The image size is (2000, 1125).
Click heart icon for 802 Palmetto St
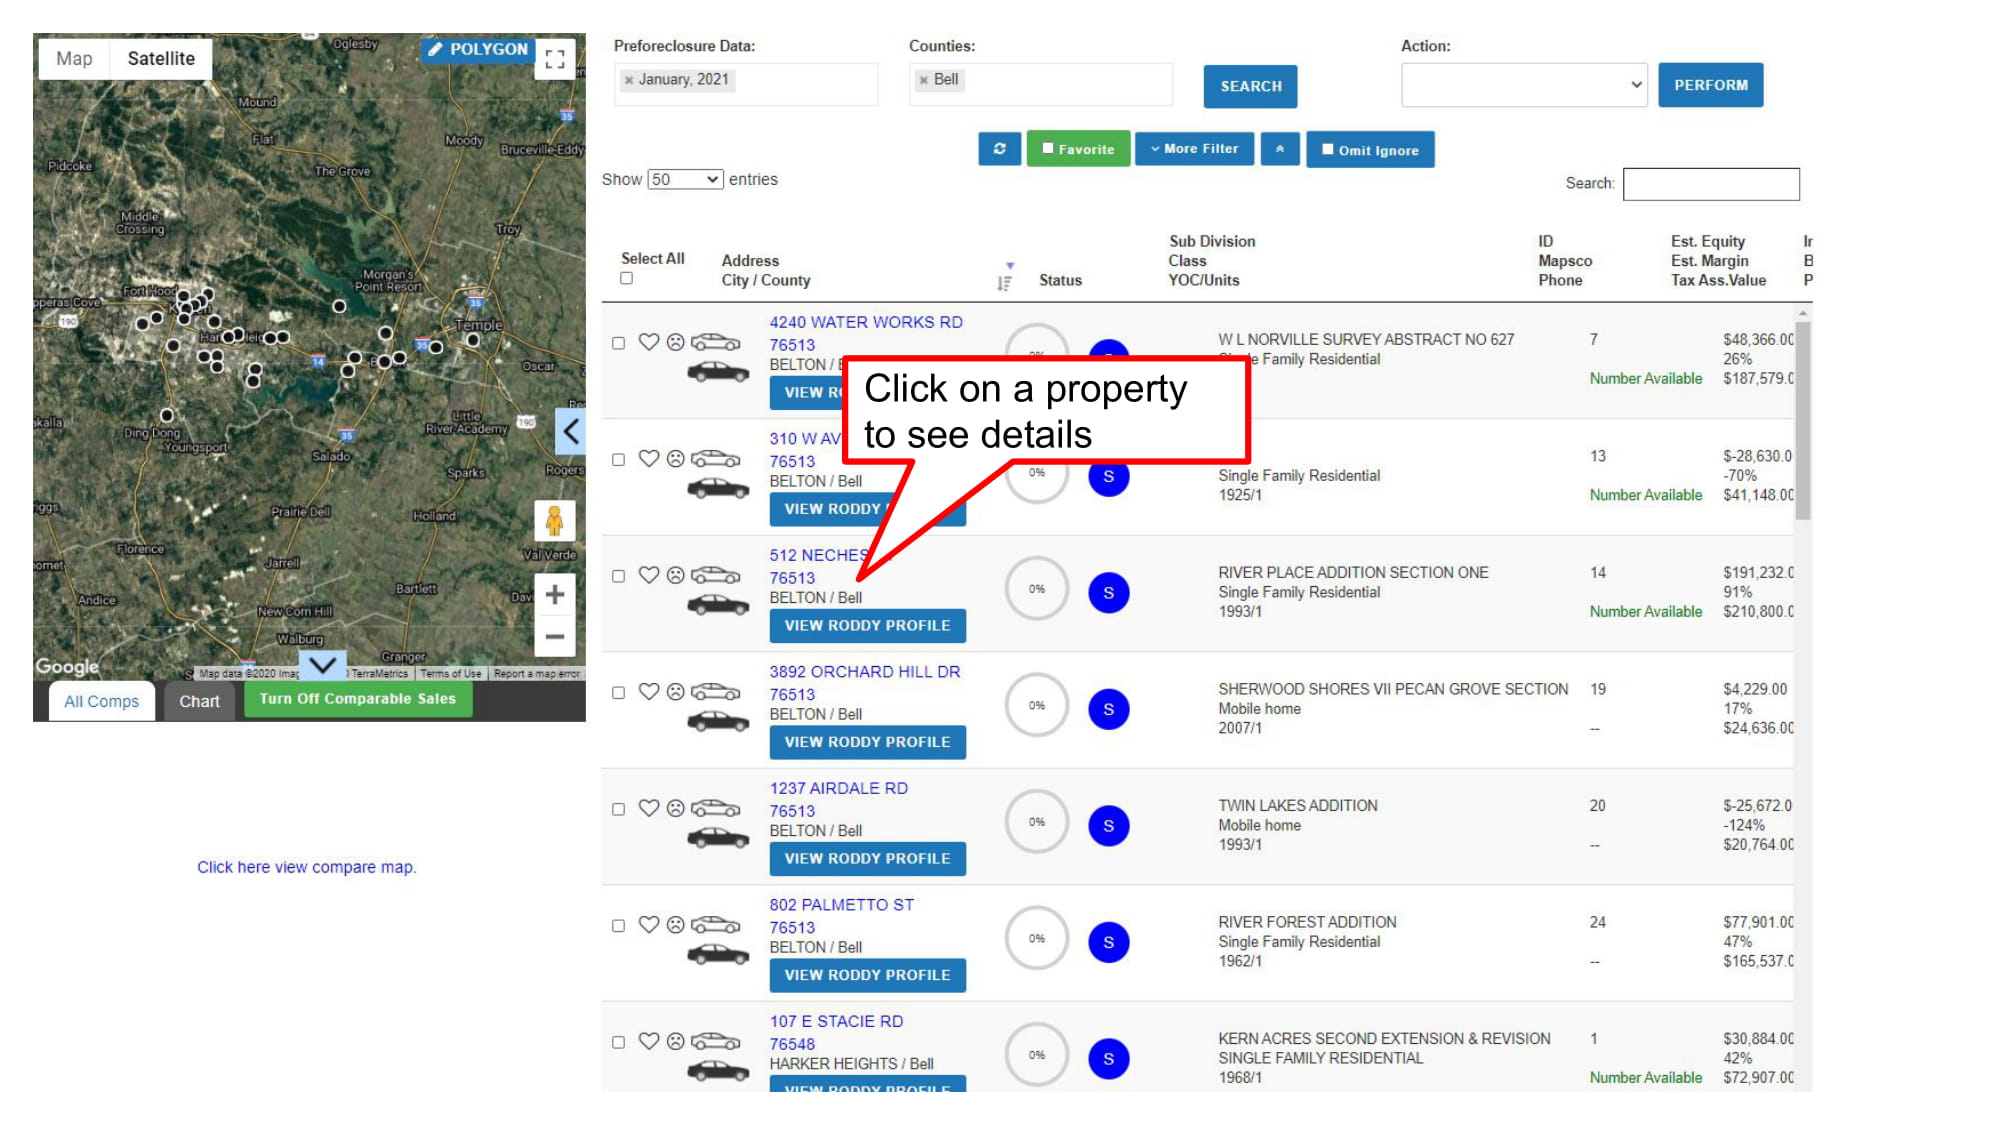tap(649, 925)
